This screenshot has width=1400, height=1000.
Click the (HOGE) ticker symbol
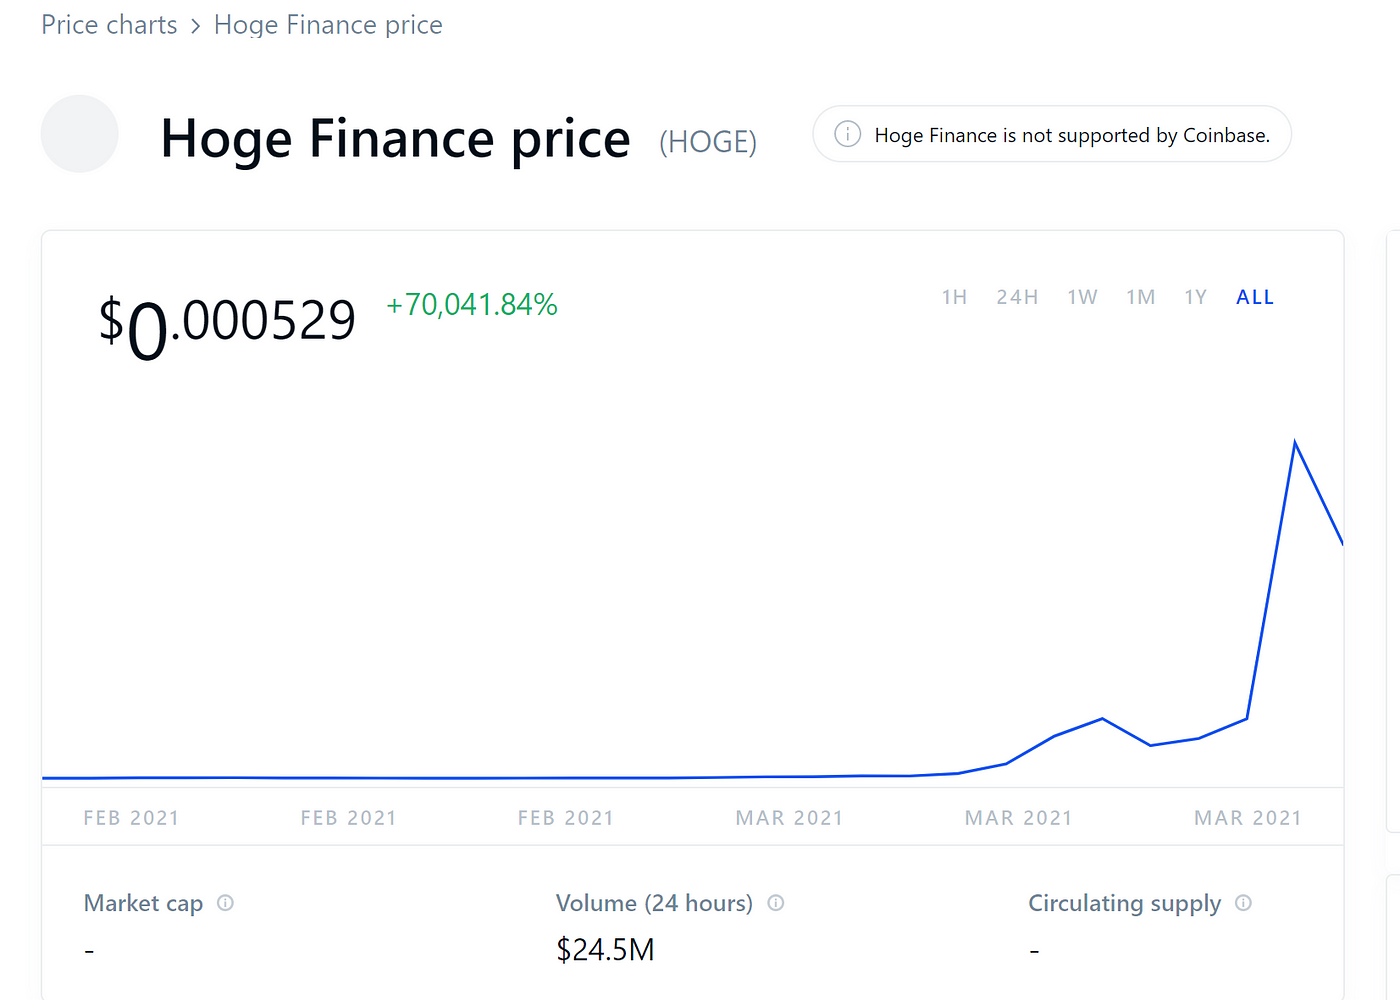[x=708, y=142]
